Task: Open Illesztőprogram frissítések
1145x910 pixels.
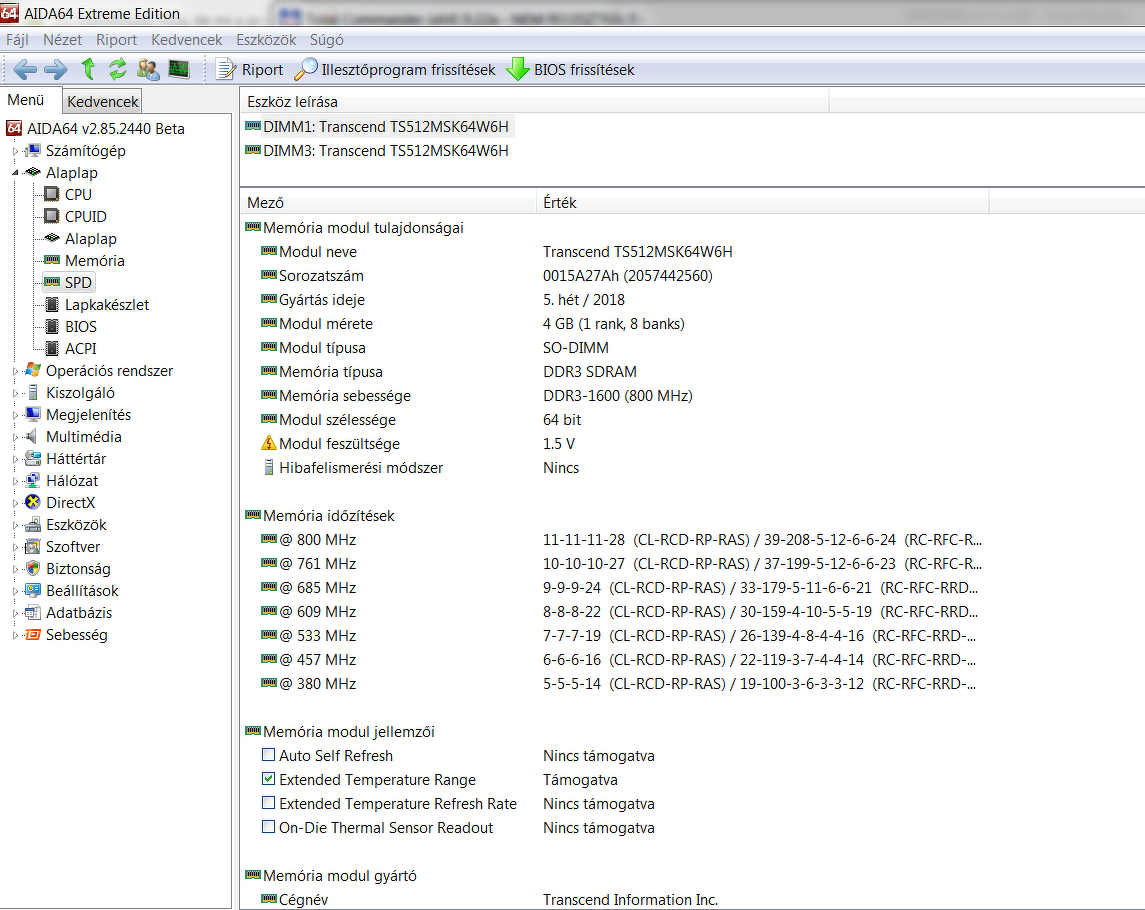Action: point(395,69)
